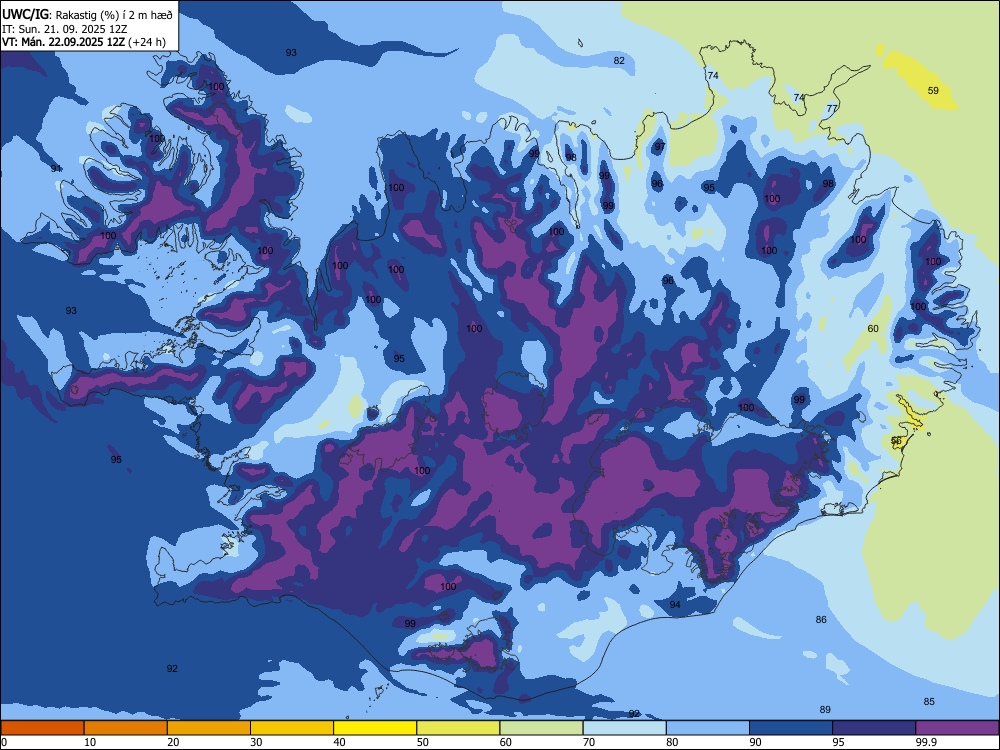Click the legend label '30'
The height and width of the screenshot is (750, 1000).
[x=256, y=742]
